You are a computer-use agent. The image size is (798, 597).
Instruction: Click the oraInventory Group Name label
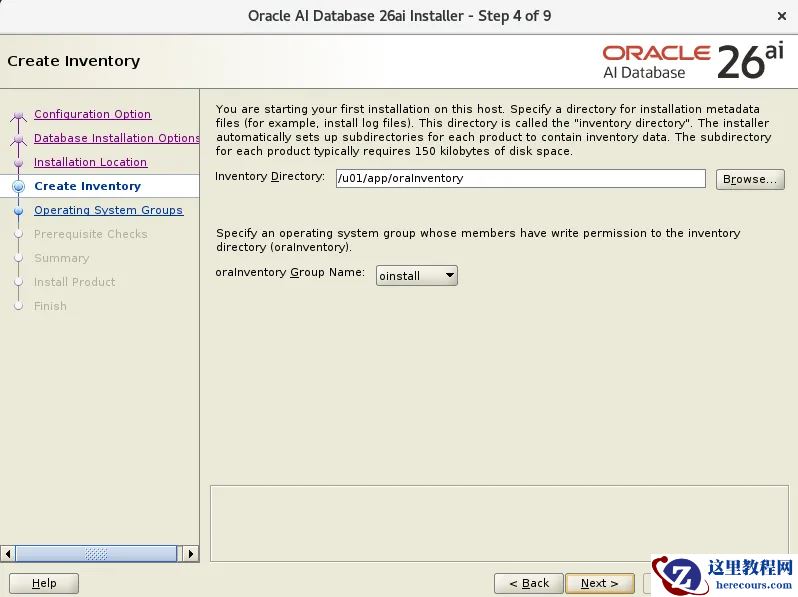point(290,272)
